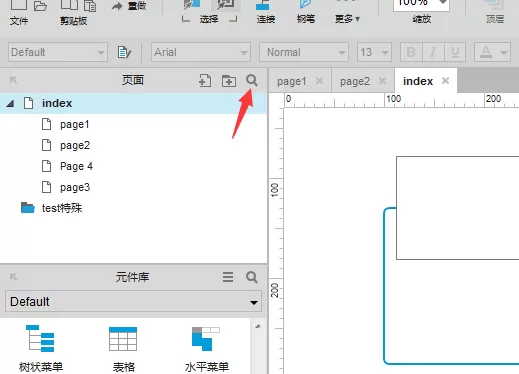Close the index tab

coord(445,80)
